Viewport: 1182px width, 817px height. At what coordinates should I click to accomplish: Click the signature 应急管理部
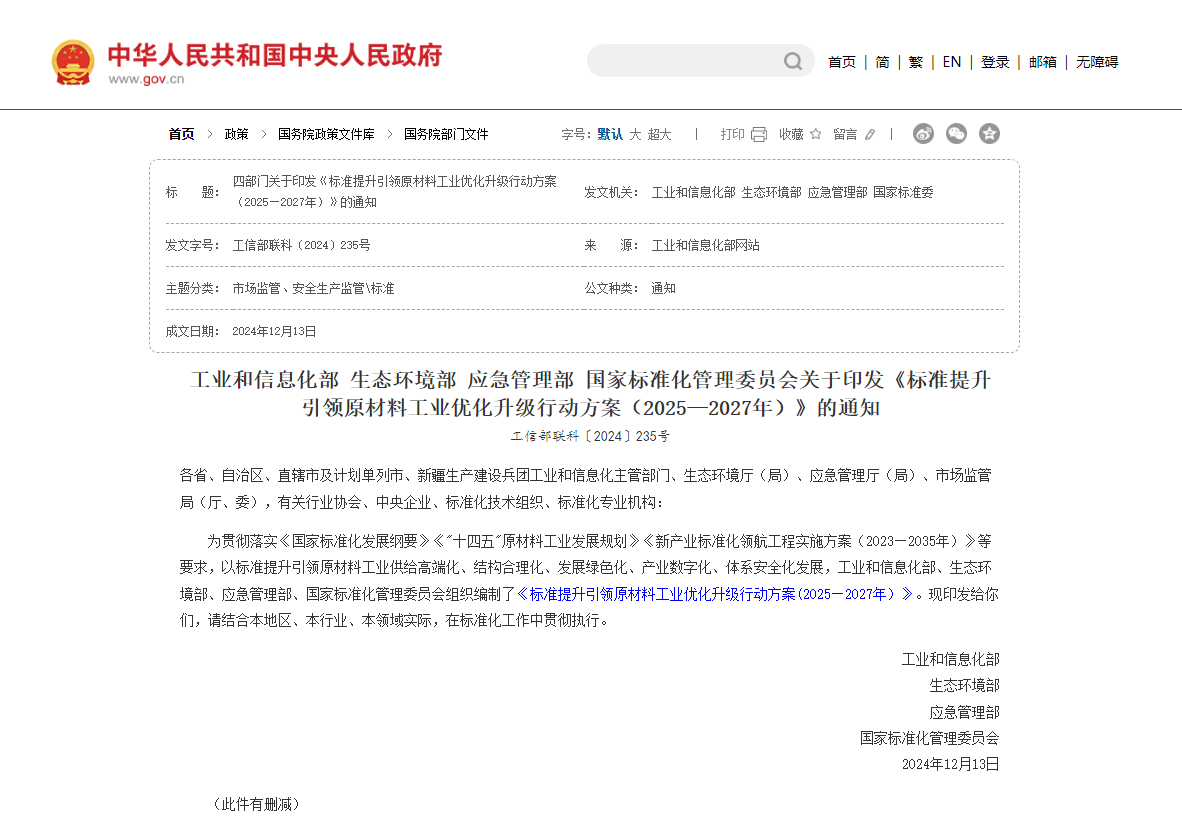point(964,711)
